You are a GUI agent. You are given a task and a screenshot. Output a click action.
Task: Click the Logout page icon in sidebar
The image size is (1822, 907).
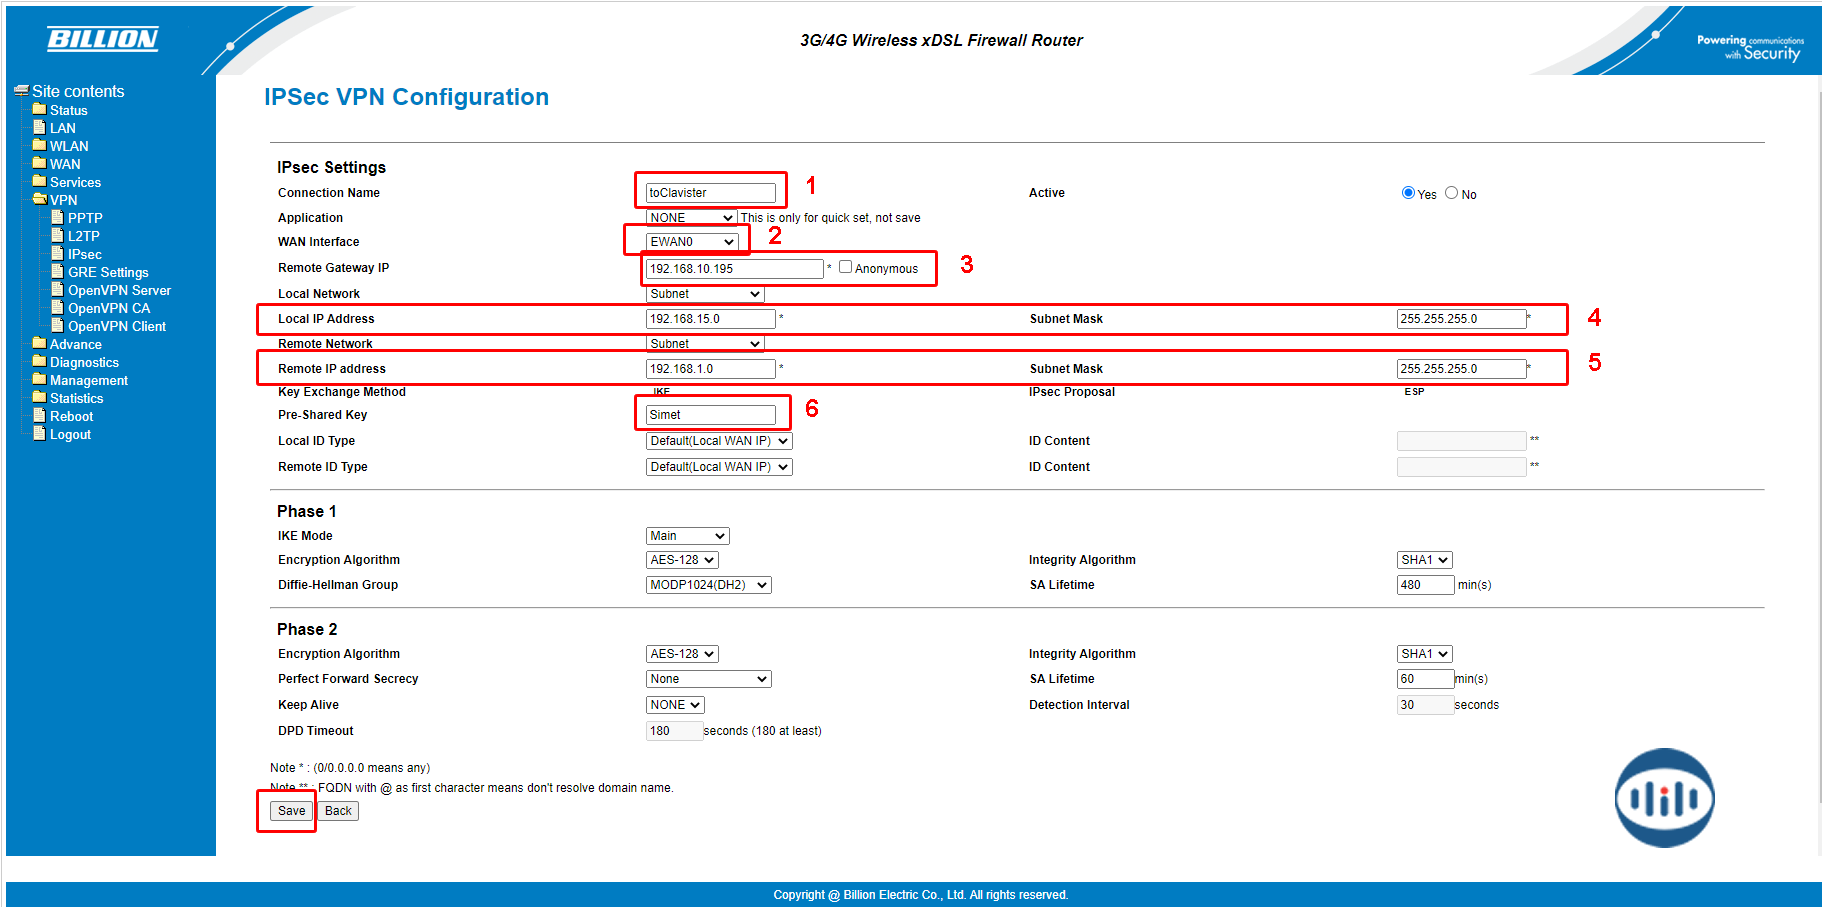coord(39,433)
